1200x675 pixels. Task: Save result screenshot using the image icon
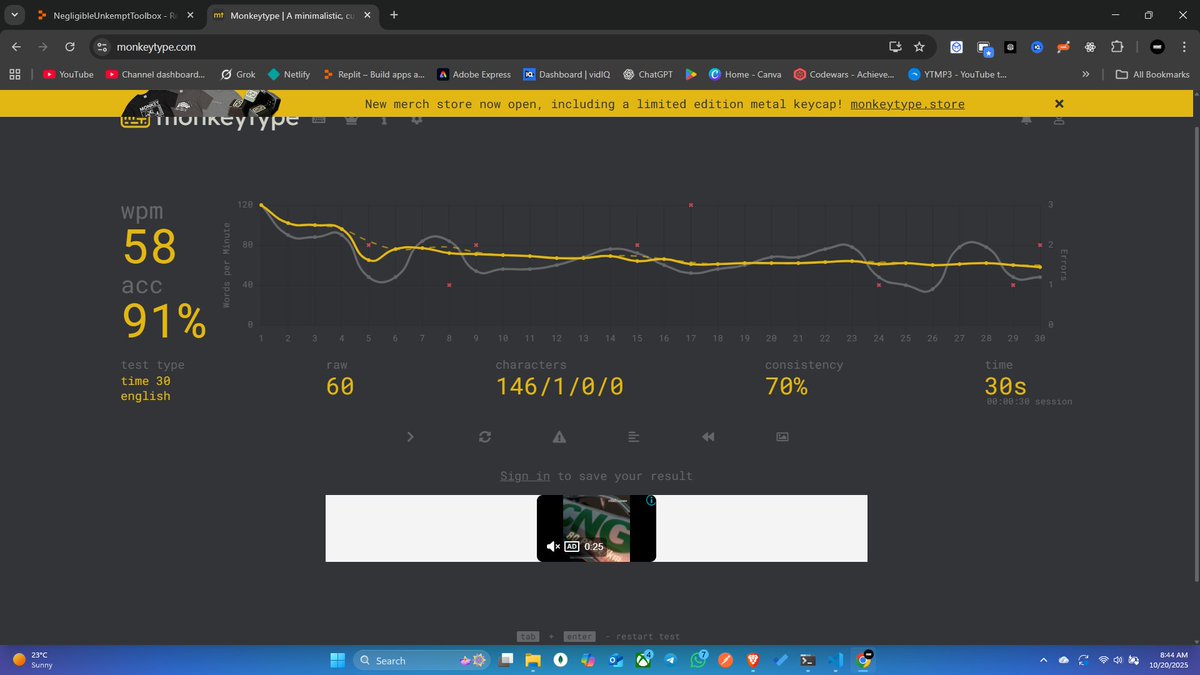(x=782, y=437)
